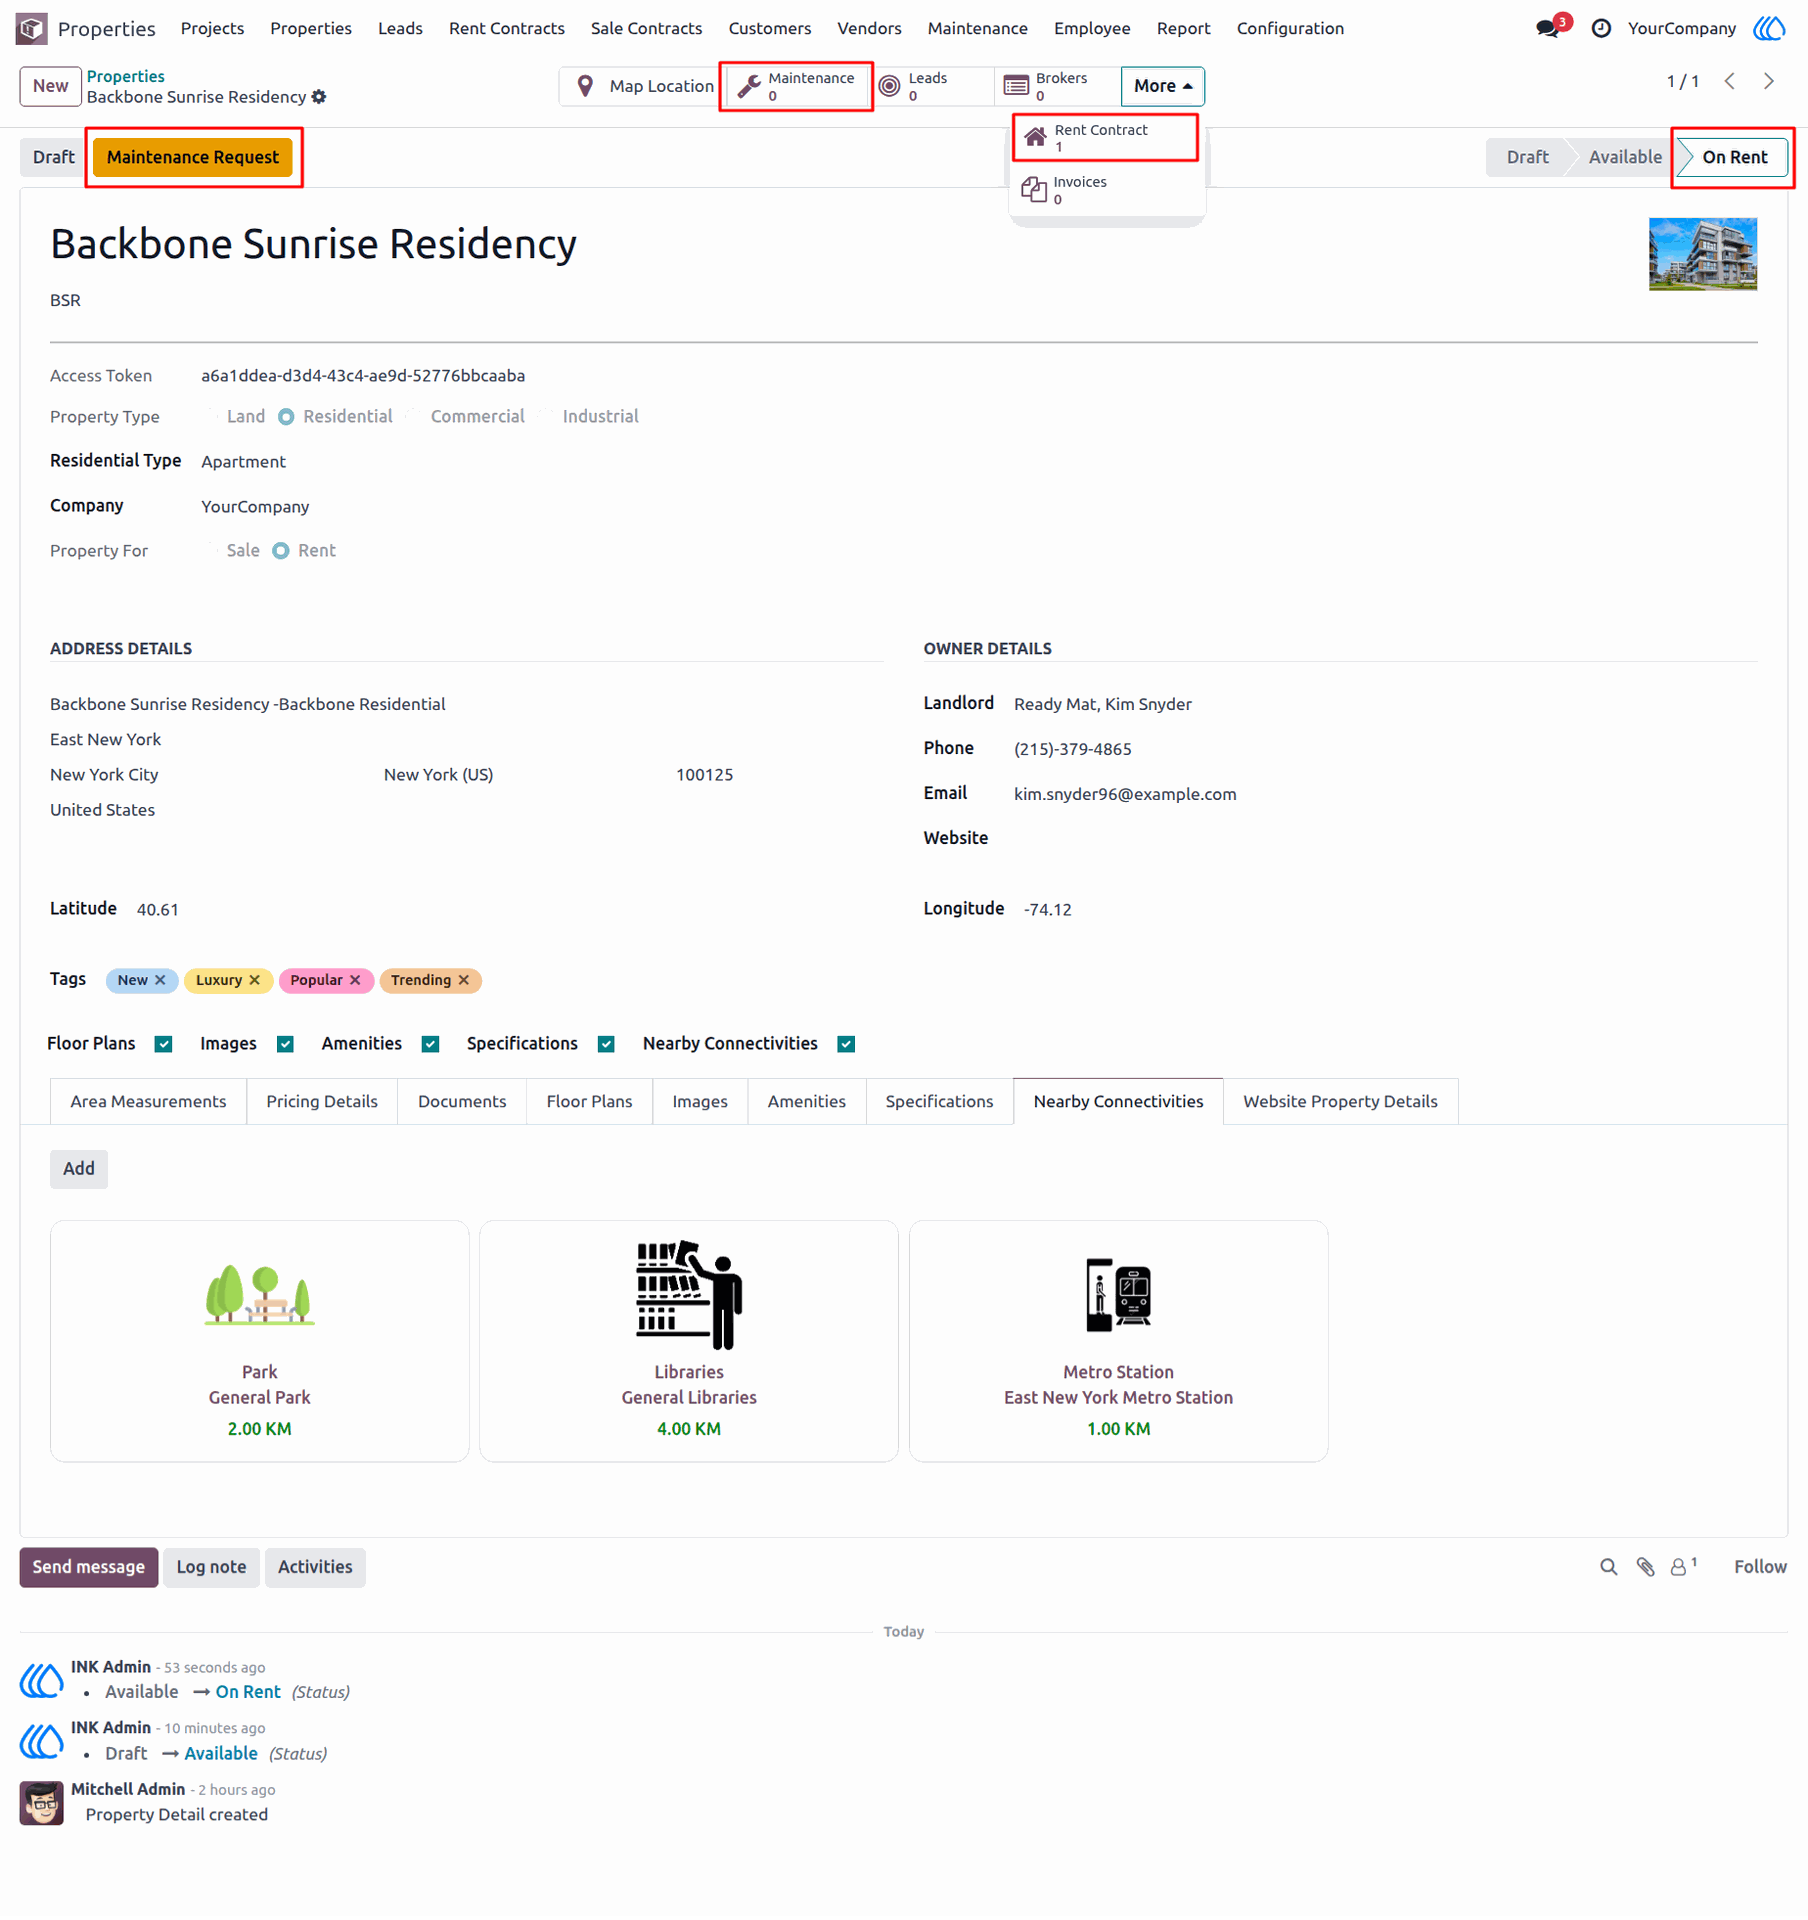Select the Sale radio option
1808x1920 pixels.
coord(210,551)
